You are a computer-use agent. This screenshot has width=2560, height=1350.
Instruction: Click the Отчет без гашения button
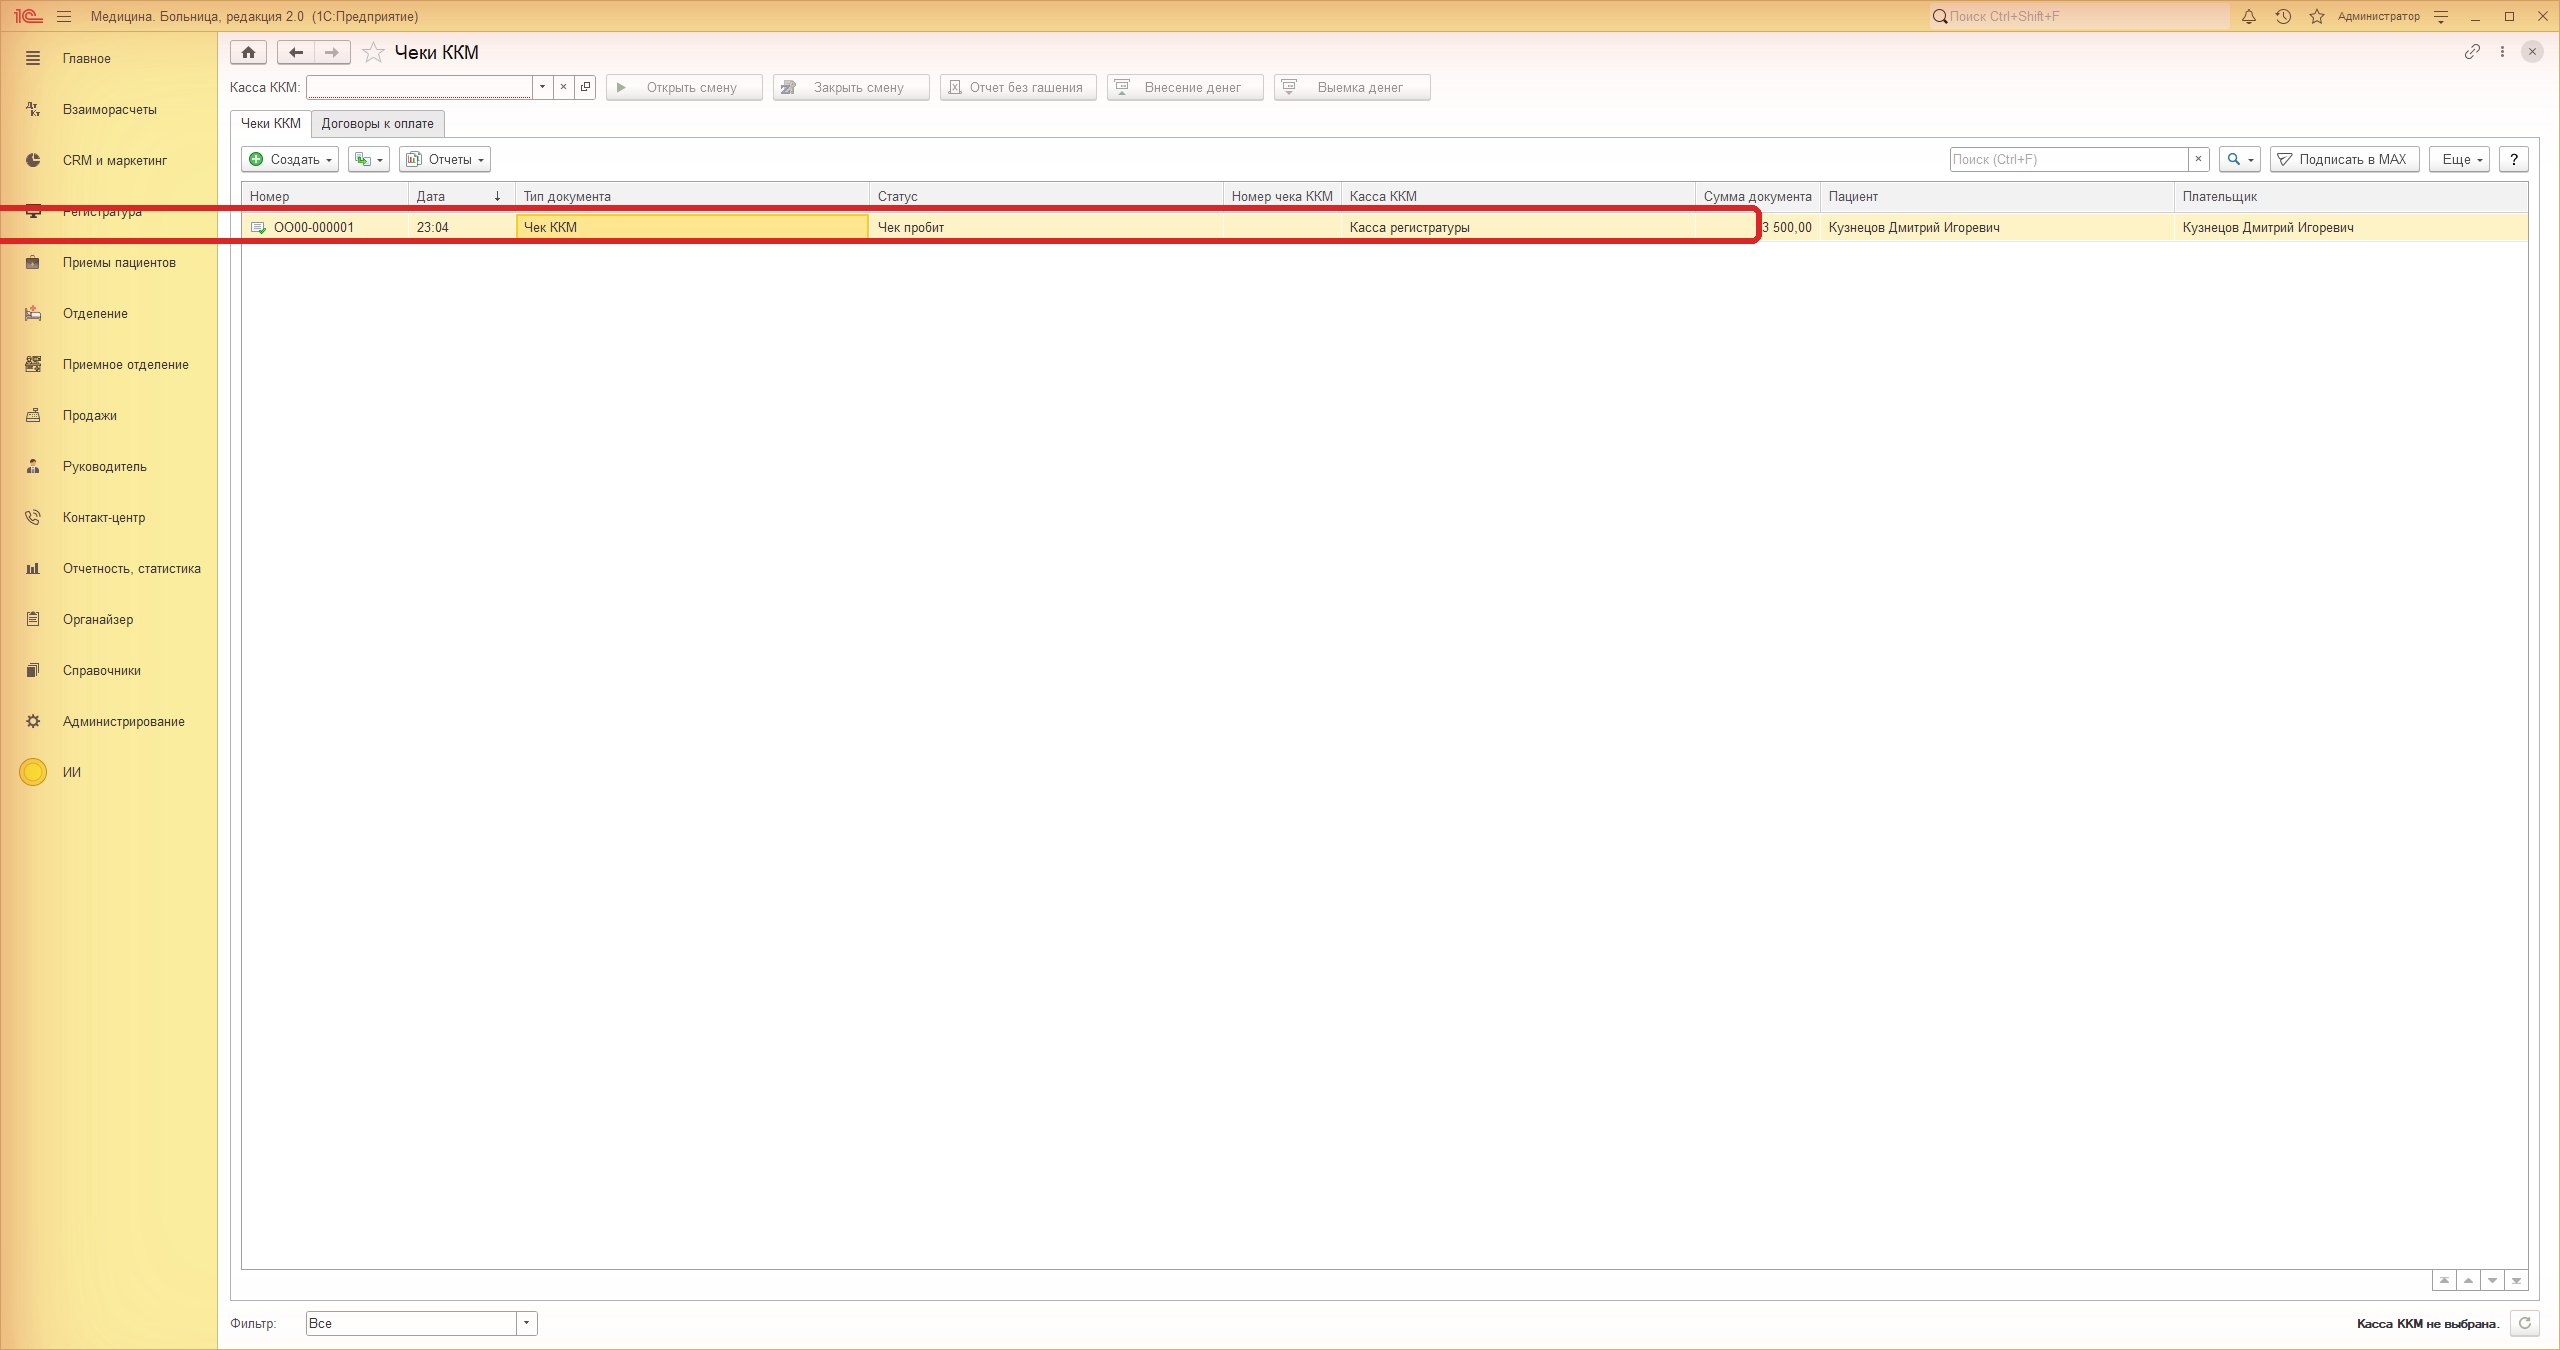coord(1018,87)
